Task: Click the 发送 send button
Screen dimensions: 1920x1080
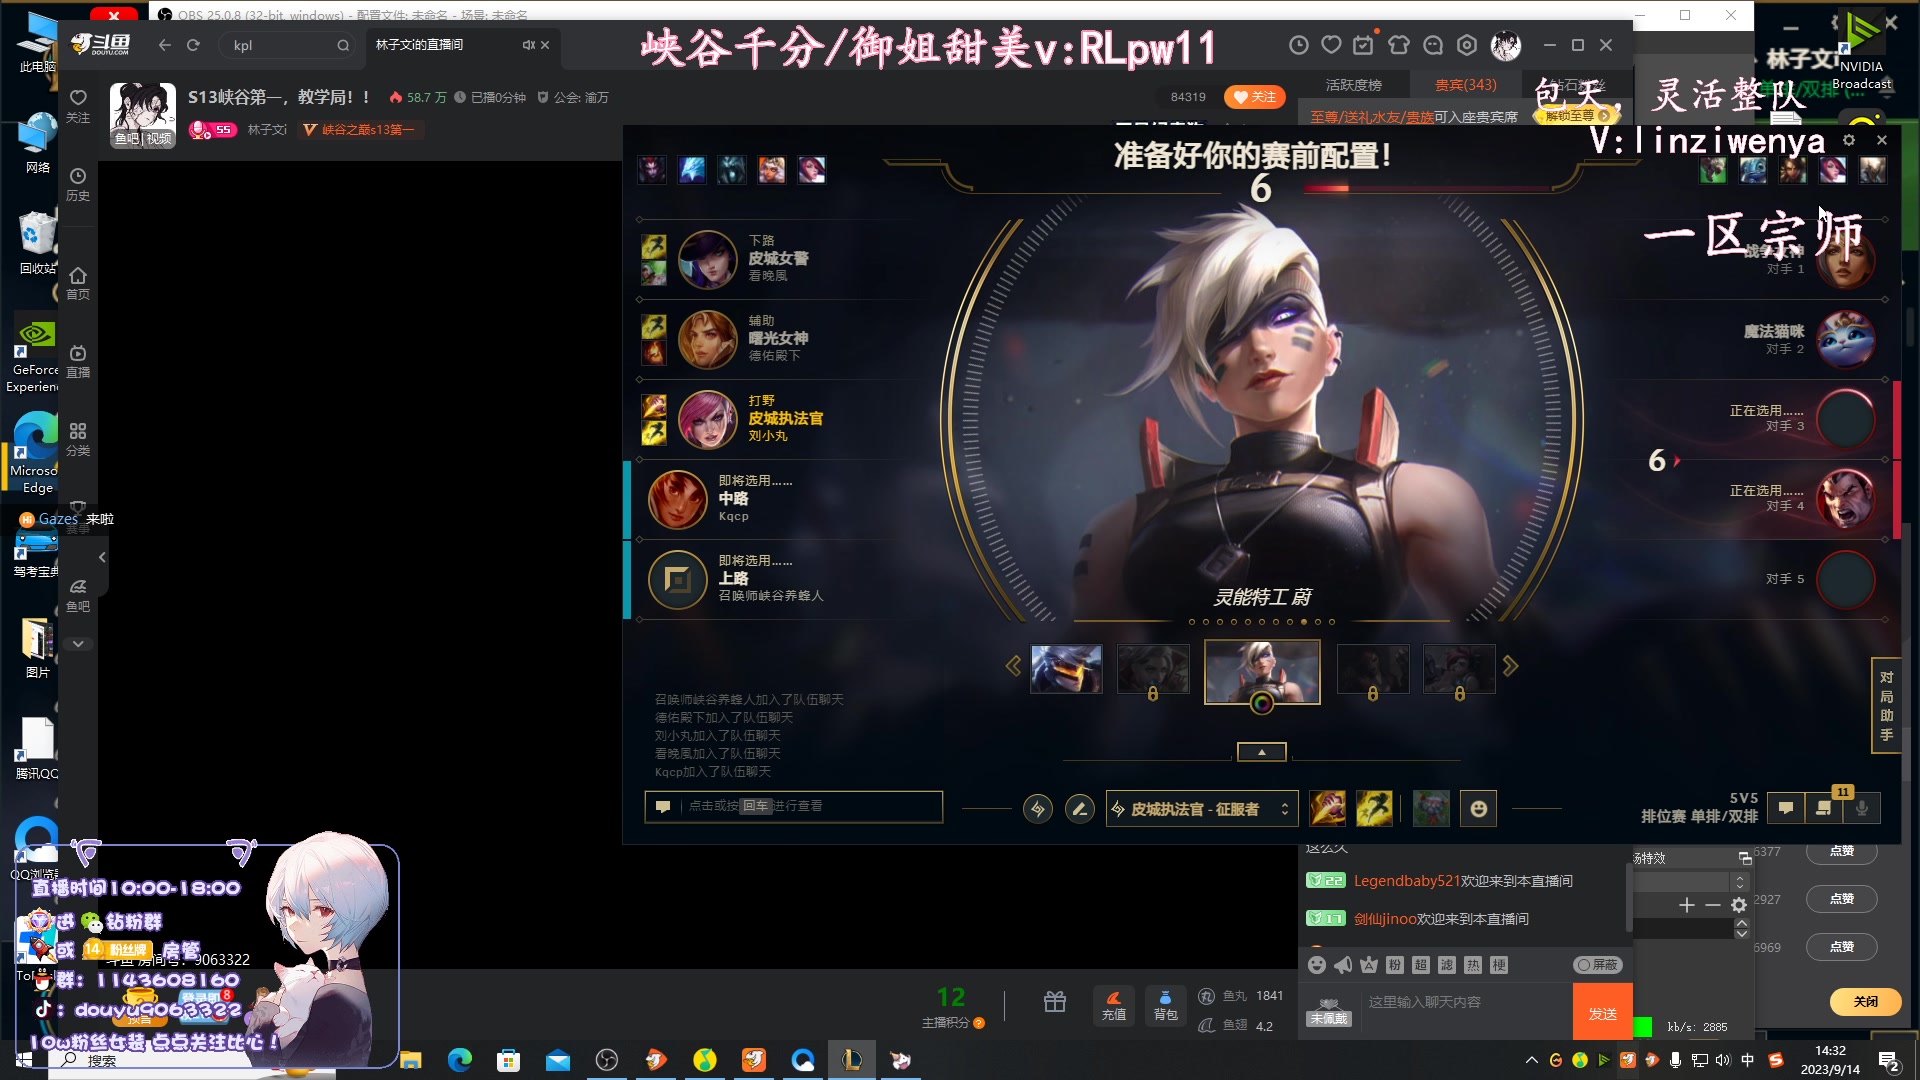Action: 1602,1012
